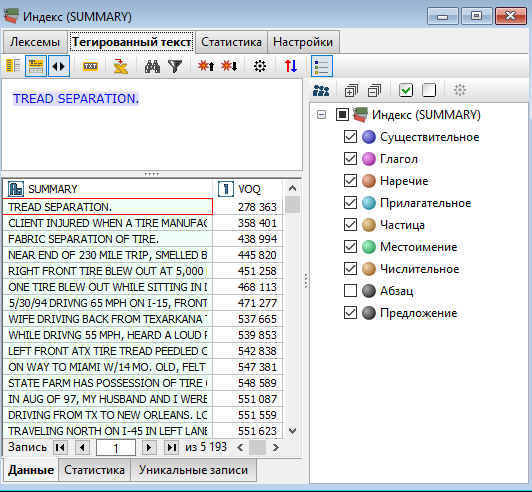The width and height of the screenshot is (532, 492).
Task: Click the blue Существительное color ball
Action: (x=369, y=137)
